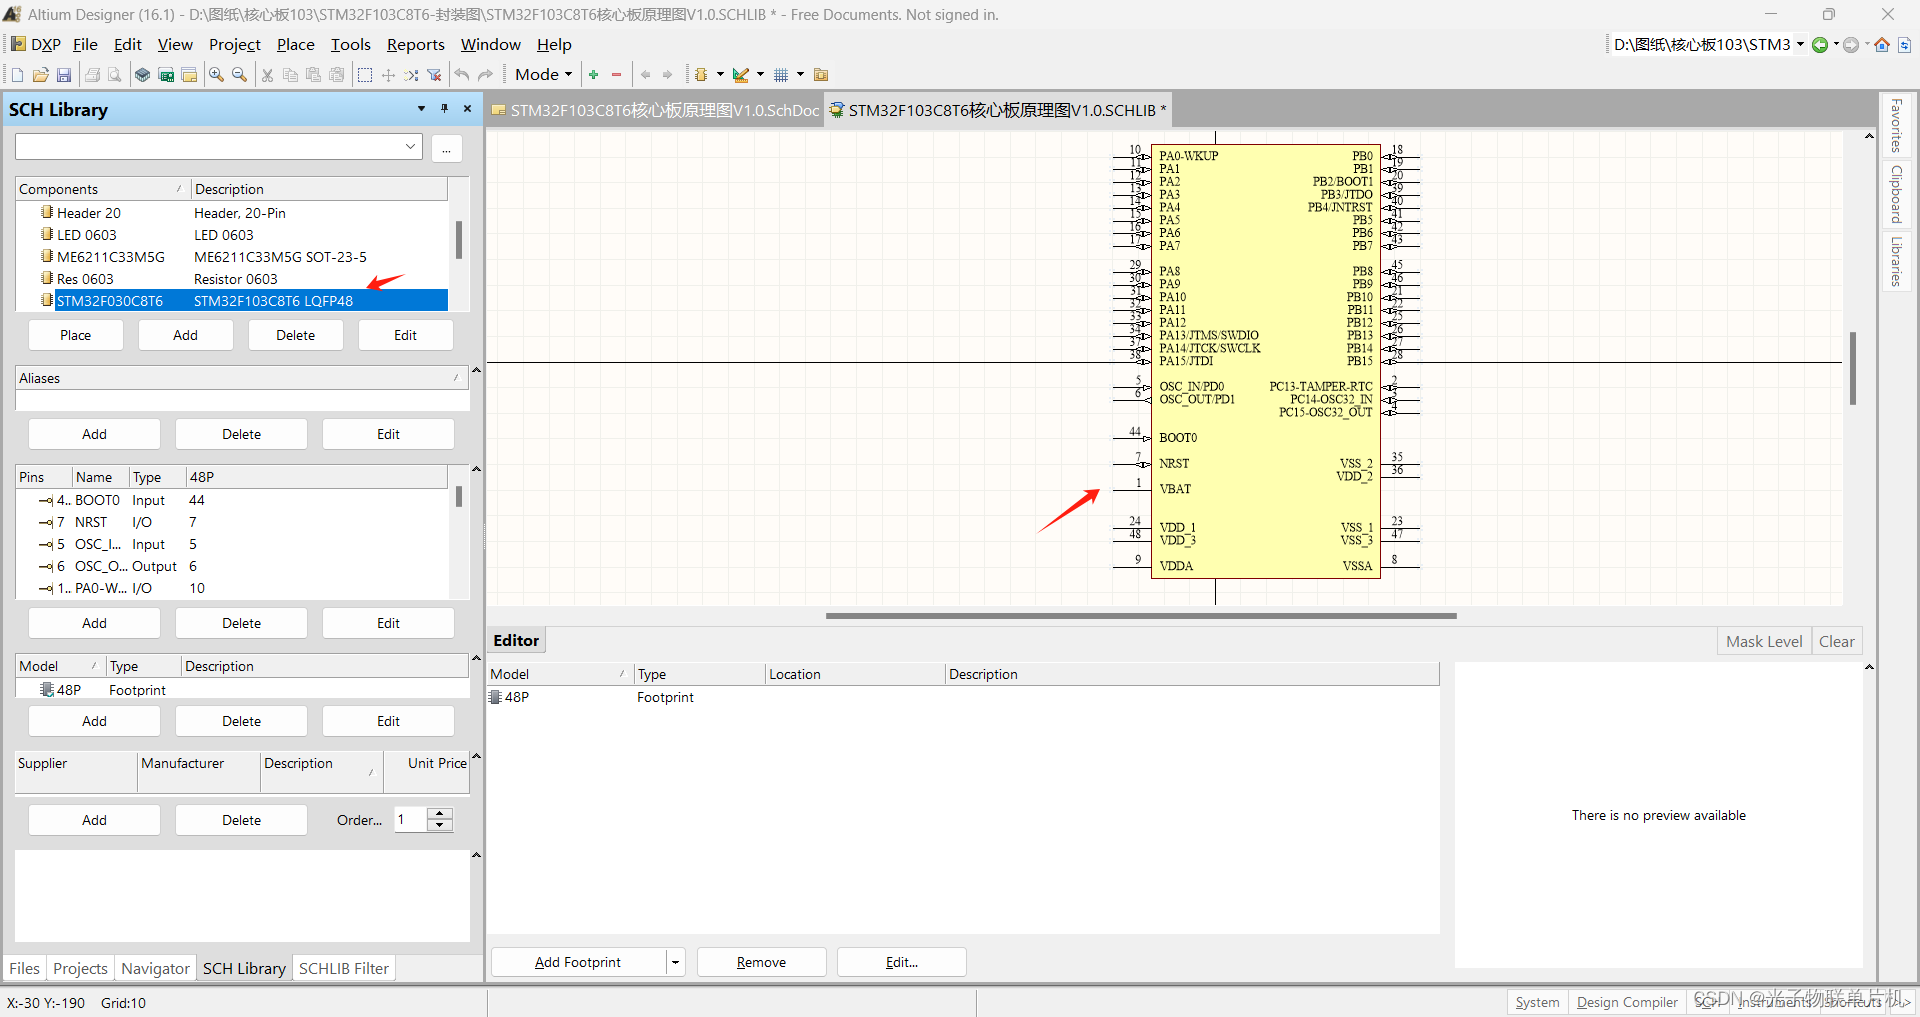The height and width of the screenshot is (1017, 1920).
Task: Open the Navigator panel tab
Action: coord(155,968)
